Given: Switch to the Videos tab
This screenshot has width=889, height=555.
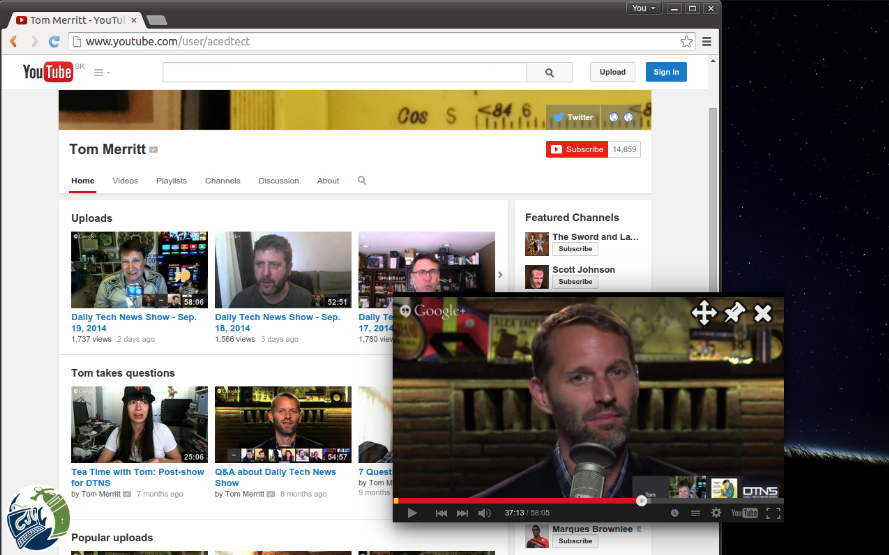Looking at the screenshot, I should click(x=125, y=181).
